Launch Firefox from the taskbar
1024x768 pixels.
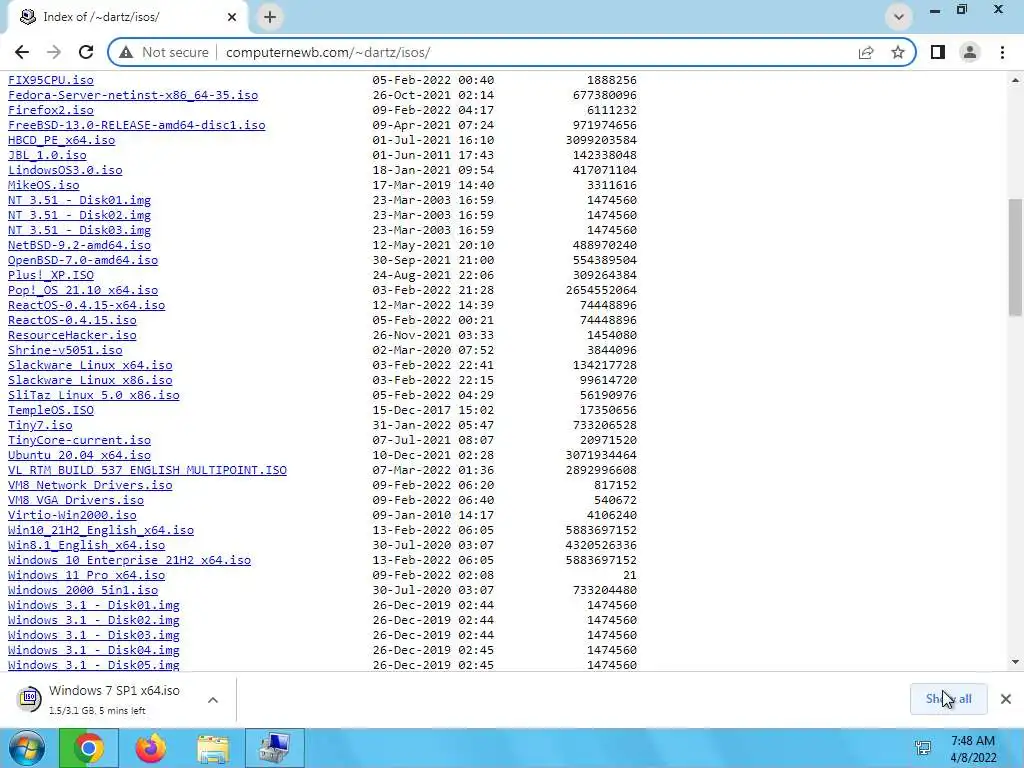(x=150, y=748)
